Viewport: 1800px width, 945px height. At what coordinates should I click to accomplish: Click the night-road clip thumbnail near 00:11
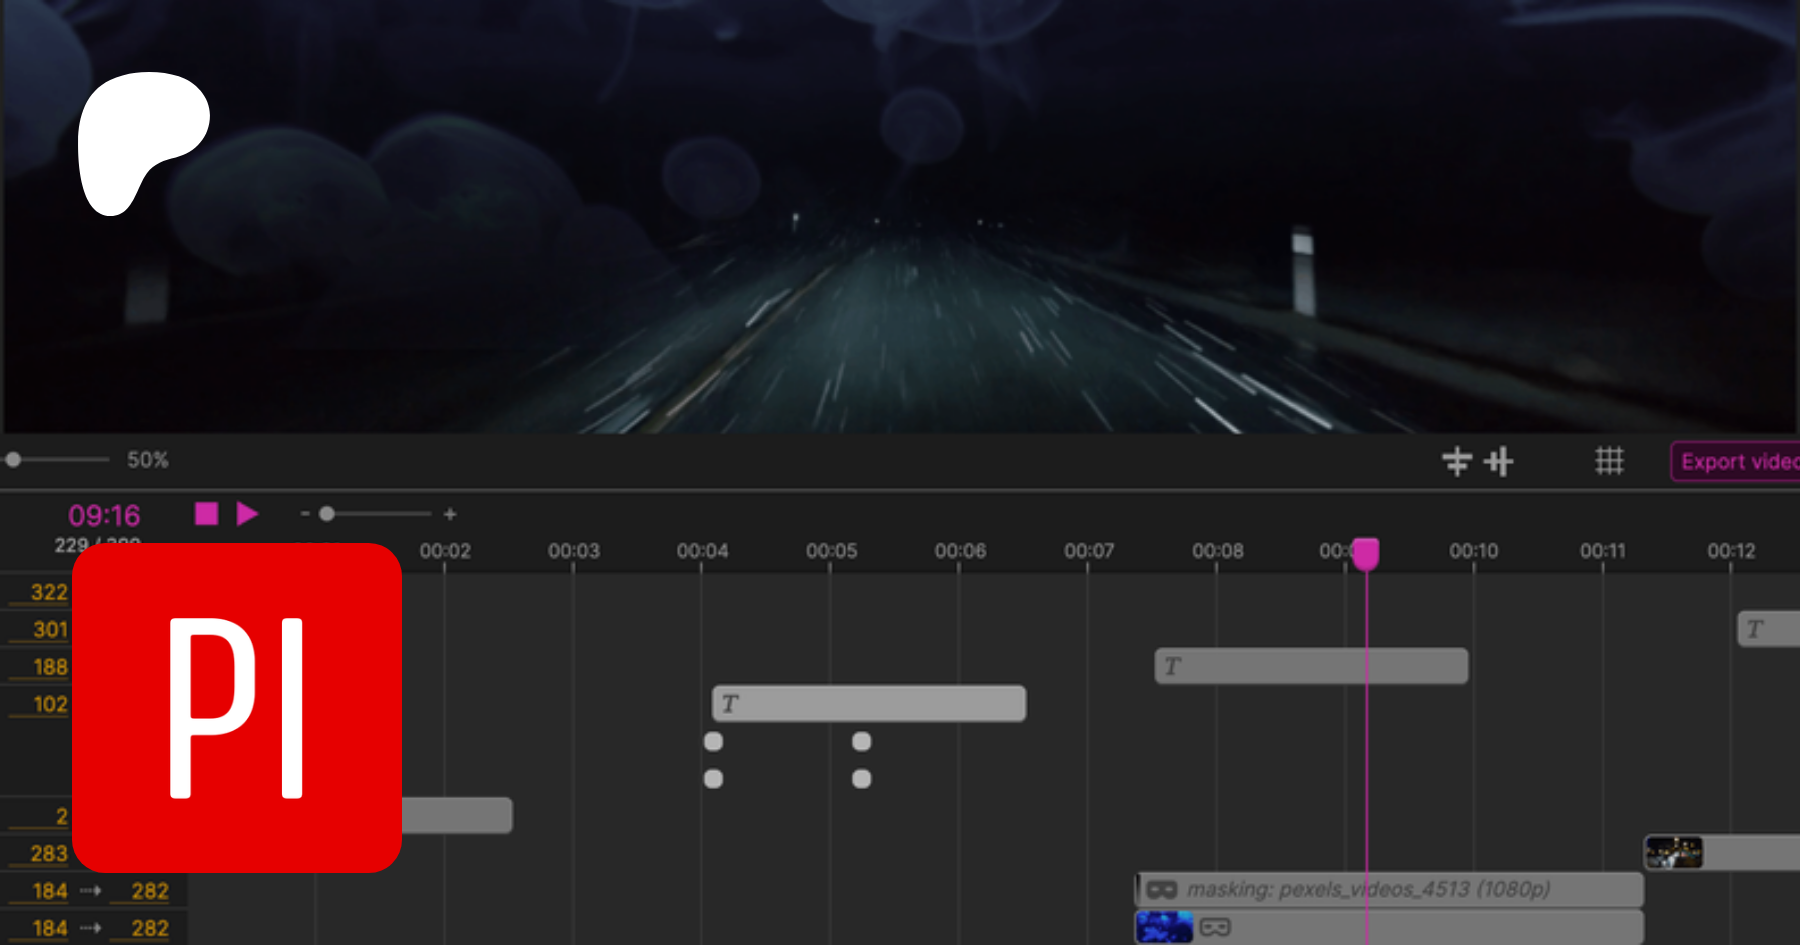point(1674,853)
